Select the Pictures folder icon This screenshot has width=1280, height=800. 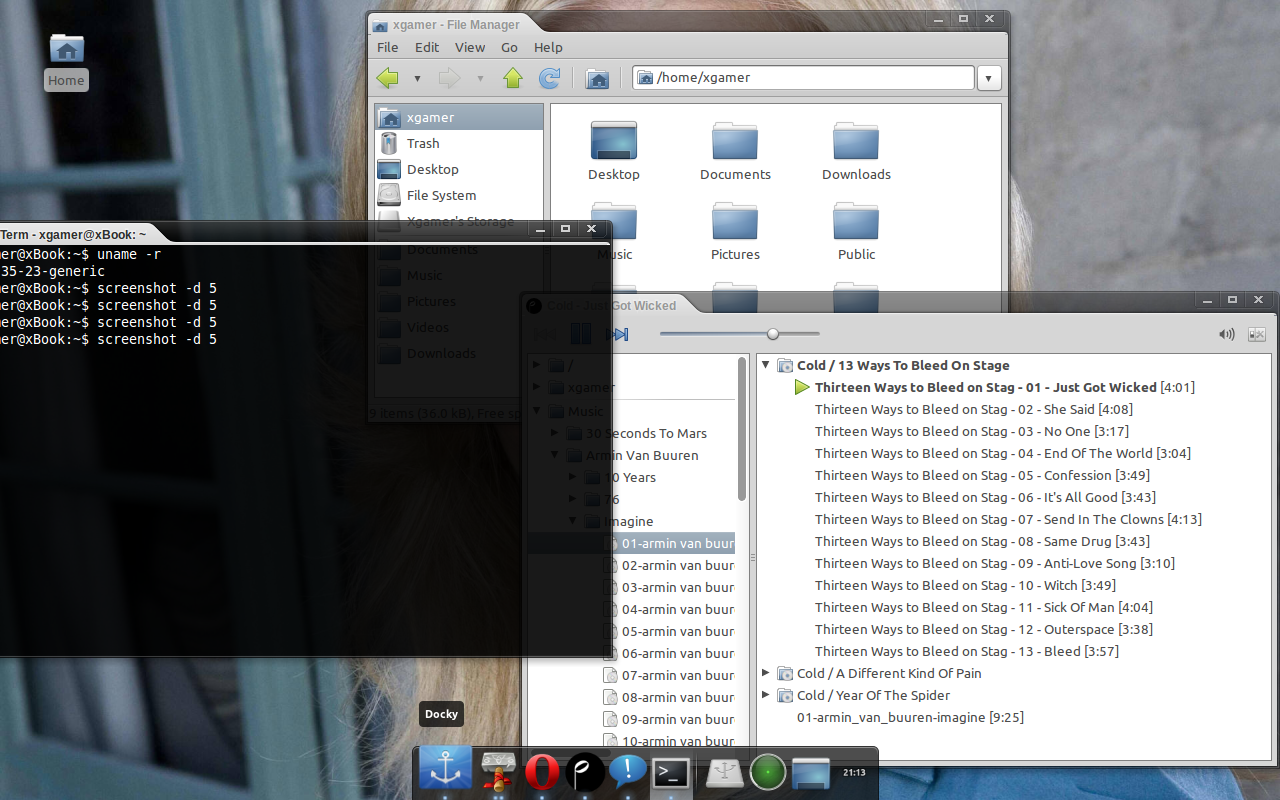click(735, 222)
